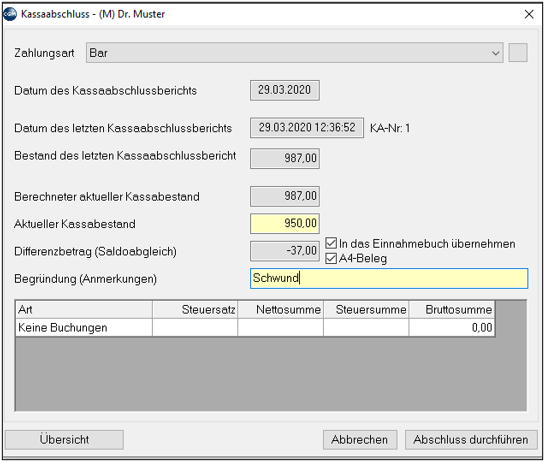Click Abschluss durchführen button

click(x=471, y=440)
